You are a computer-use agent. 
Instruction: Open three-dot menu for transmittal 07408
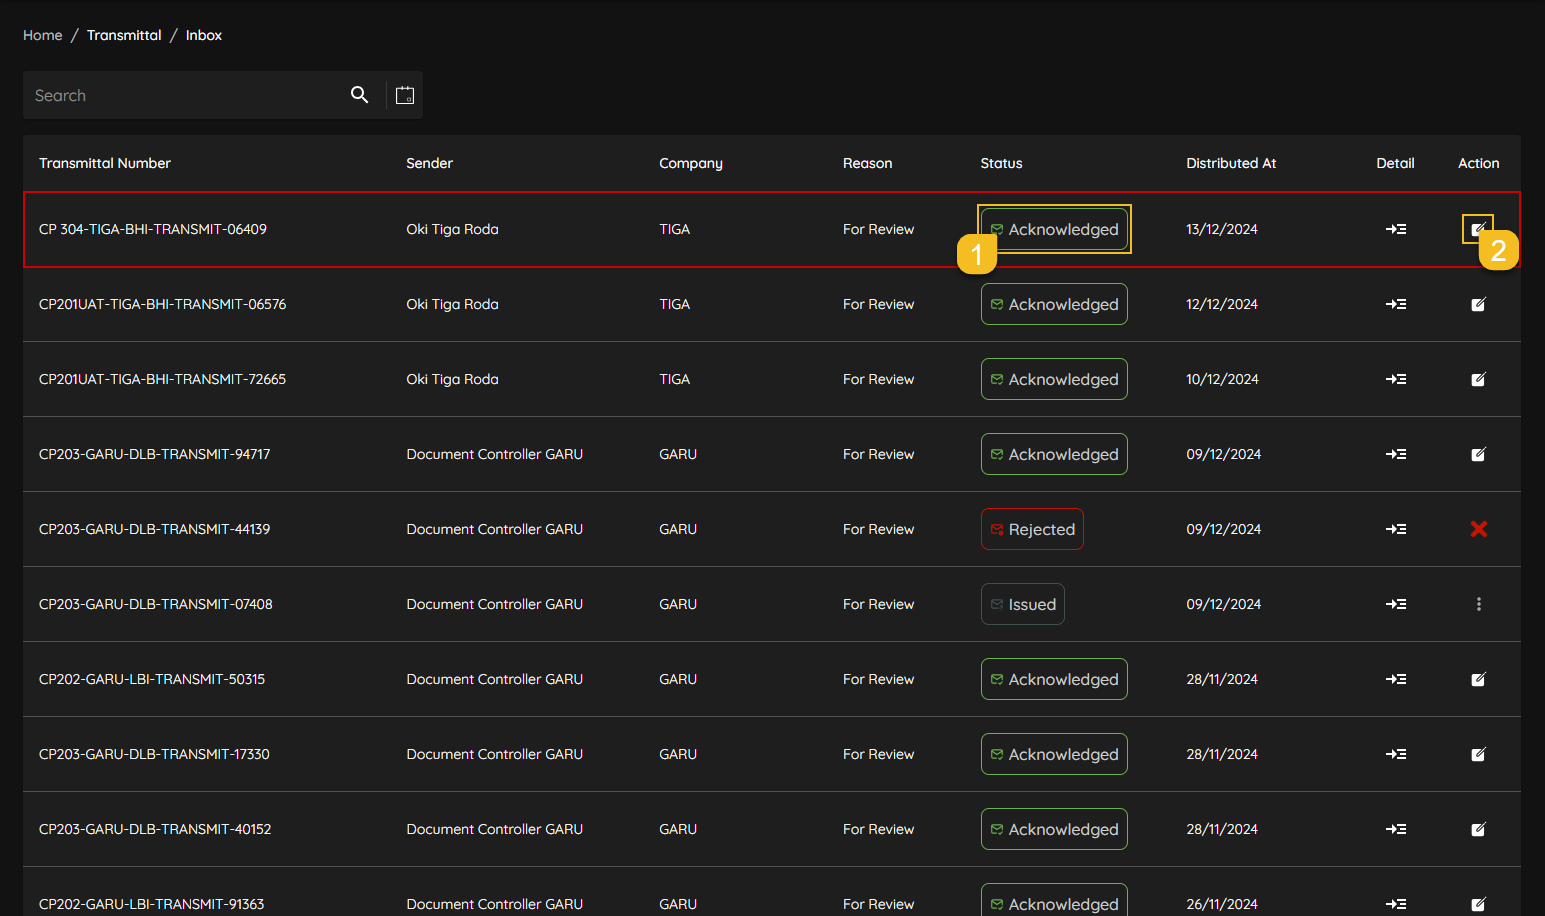pos(1478,604)
